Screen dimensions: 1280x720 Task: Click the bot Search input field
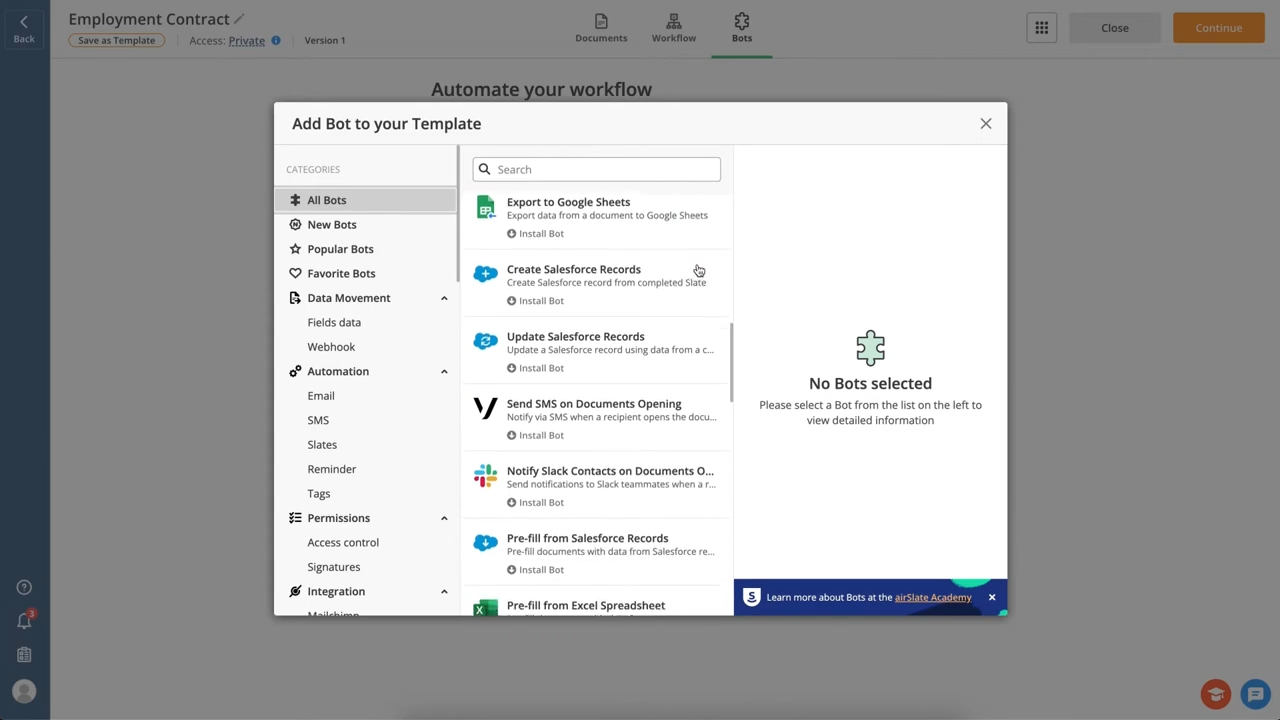point(597,169)
